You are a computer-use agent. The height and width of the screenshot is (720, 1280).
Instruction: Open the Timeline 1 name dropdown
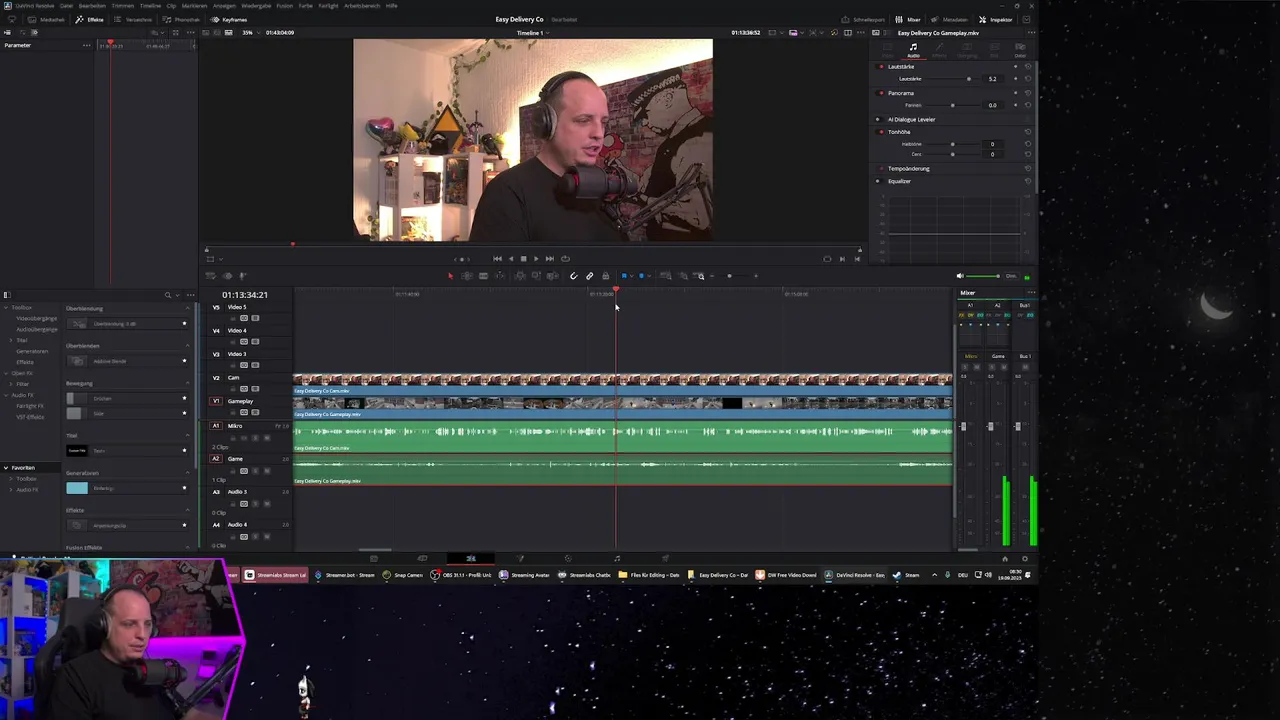click(531, 33)
